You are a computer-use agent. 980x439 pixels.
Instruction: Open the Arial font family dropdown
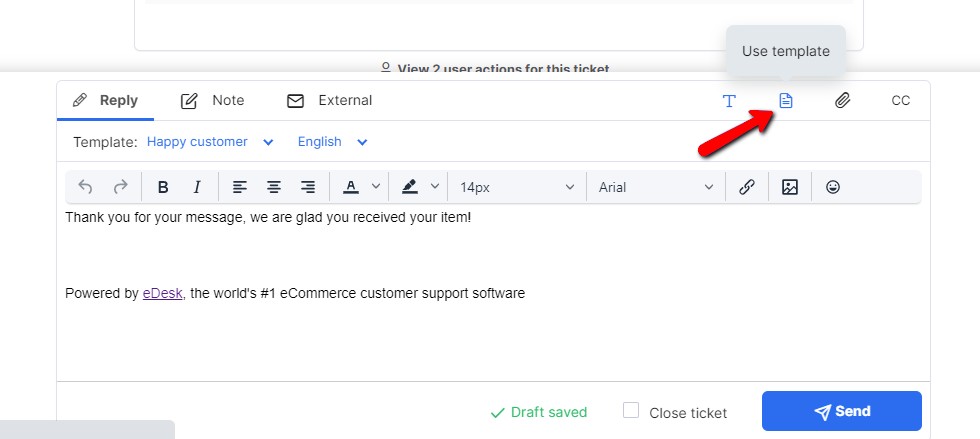pos(656,187)
